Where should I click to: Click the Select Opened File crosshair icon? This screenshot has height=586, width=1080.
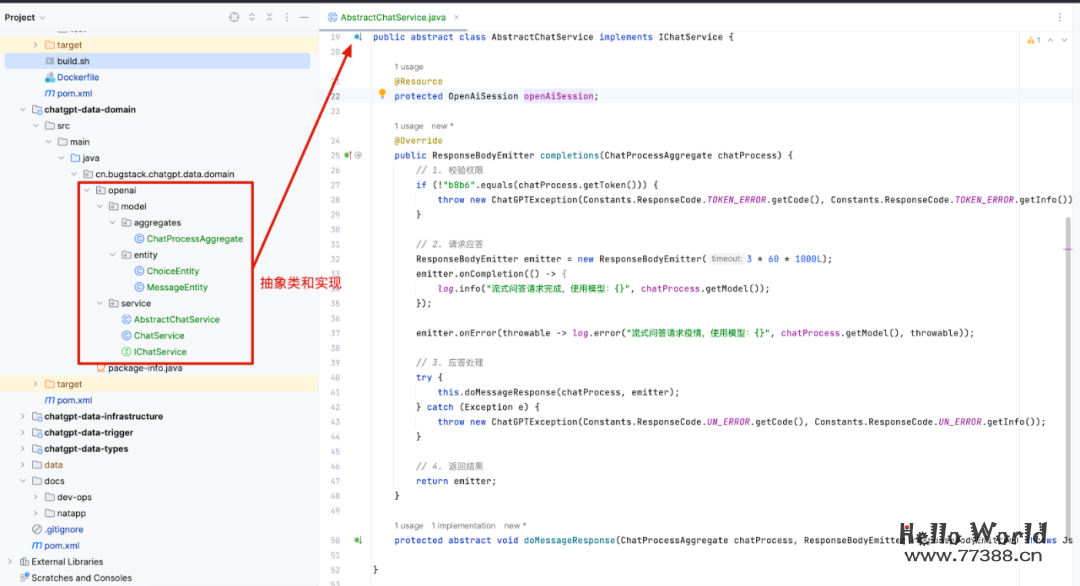click(235, 17)
